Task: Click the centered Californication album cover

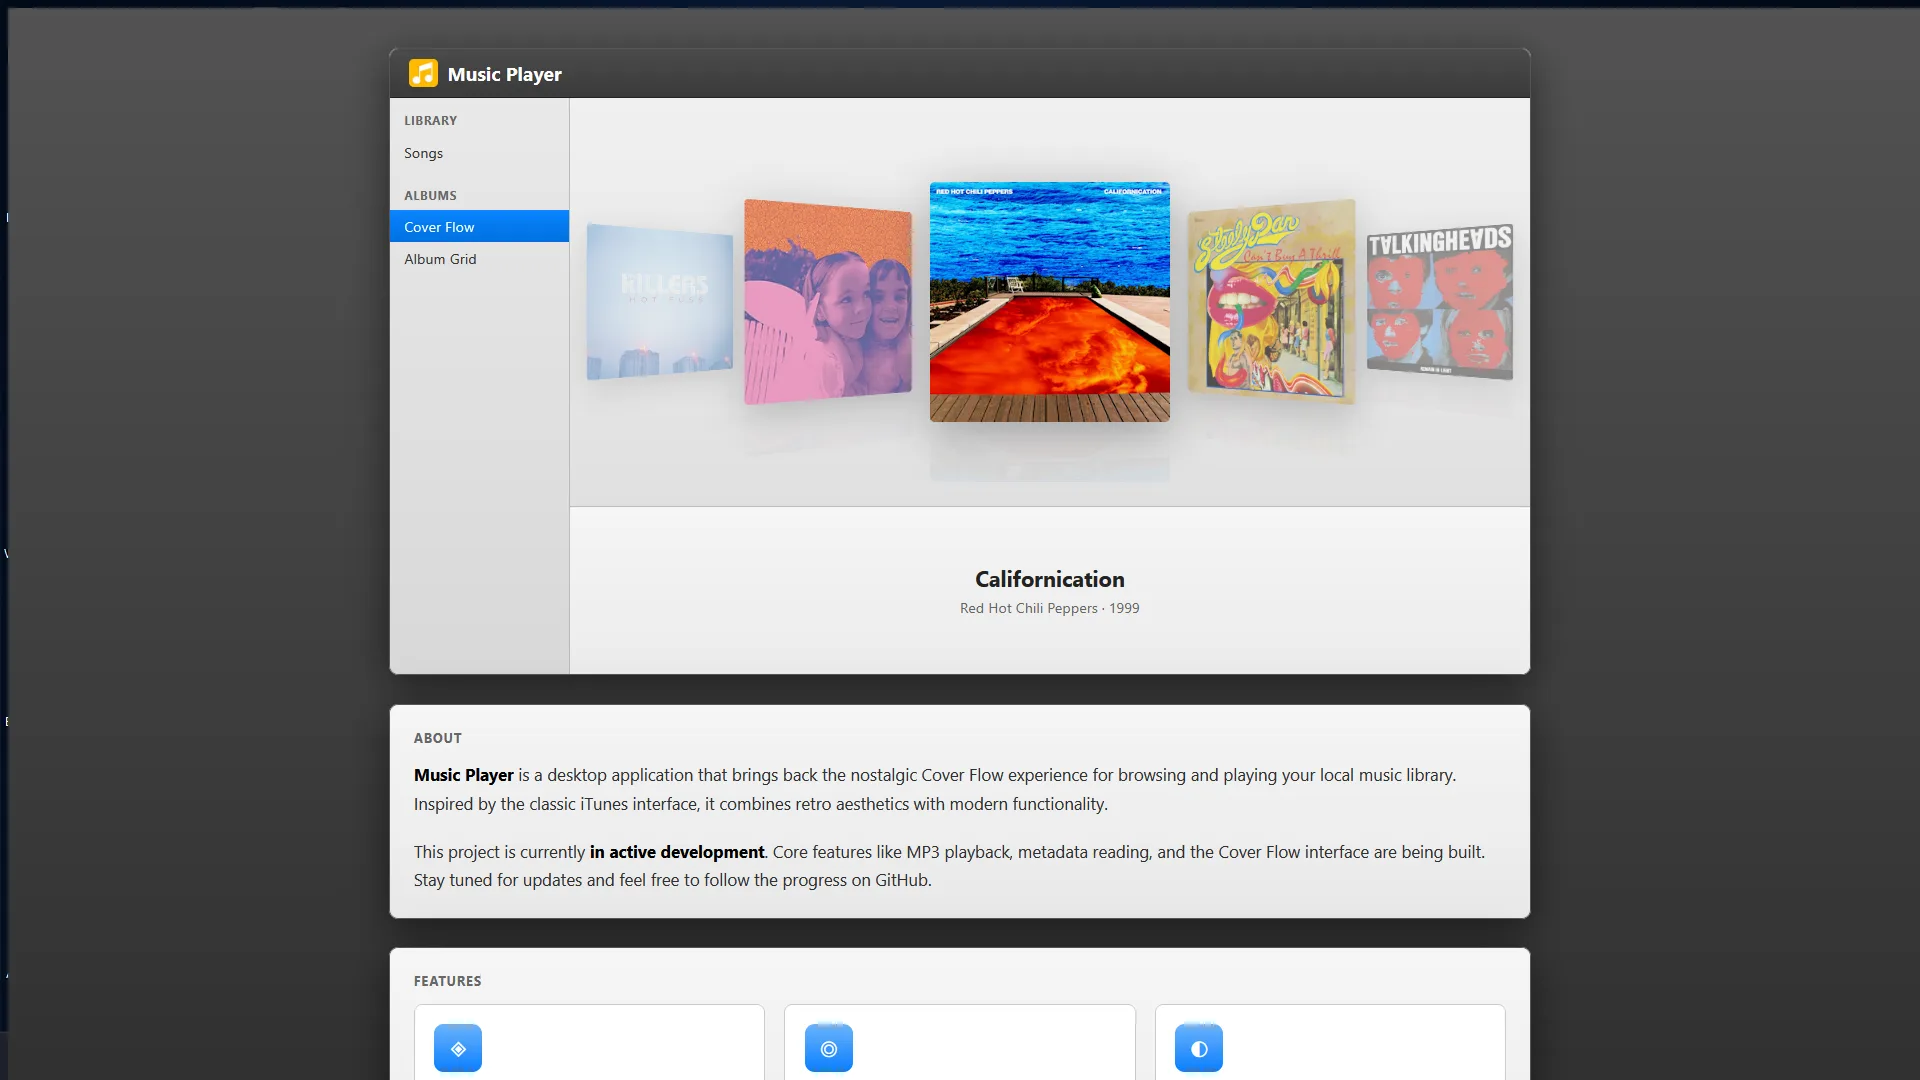Action: pos(1050,301)
